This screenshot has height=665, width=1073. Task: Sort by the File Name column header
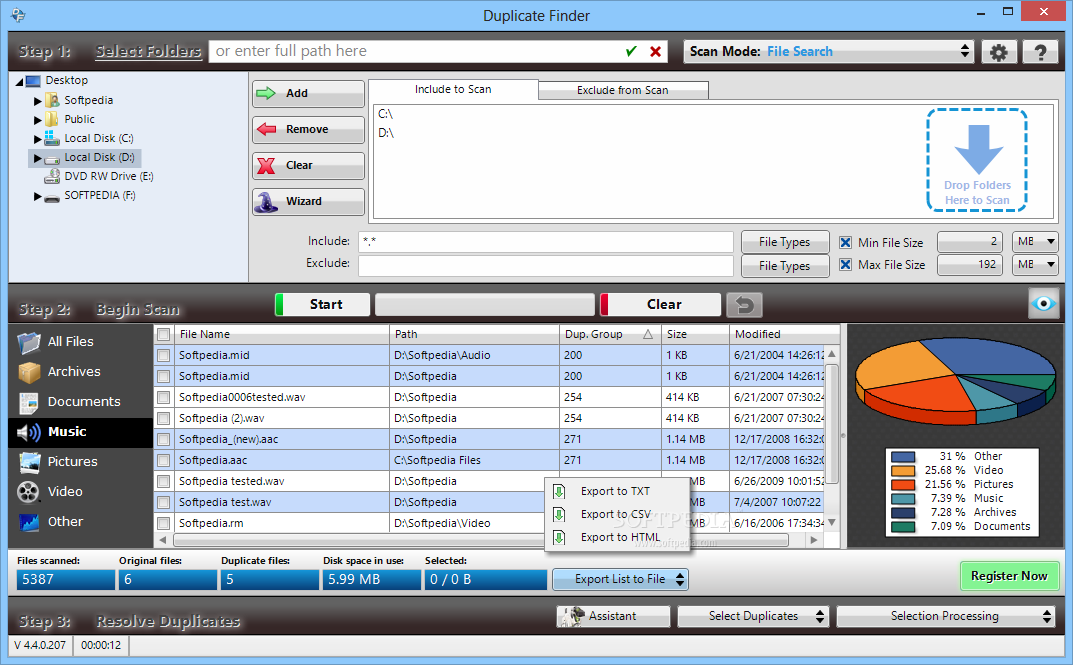pos(281,334)
